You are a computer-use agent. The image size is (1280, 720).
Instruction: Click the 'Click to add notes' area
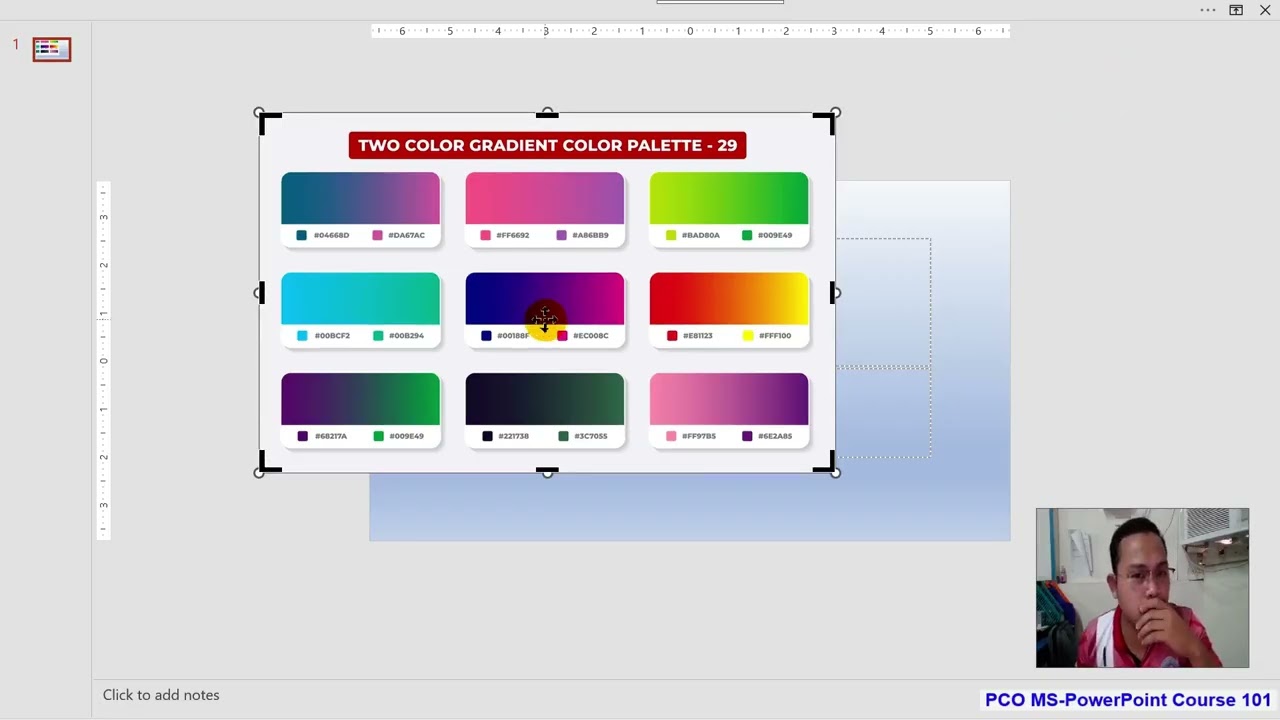pos(161,695)
